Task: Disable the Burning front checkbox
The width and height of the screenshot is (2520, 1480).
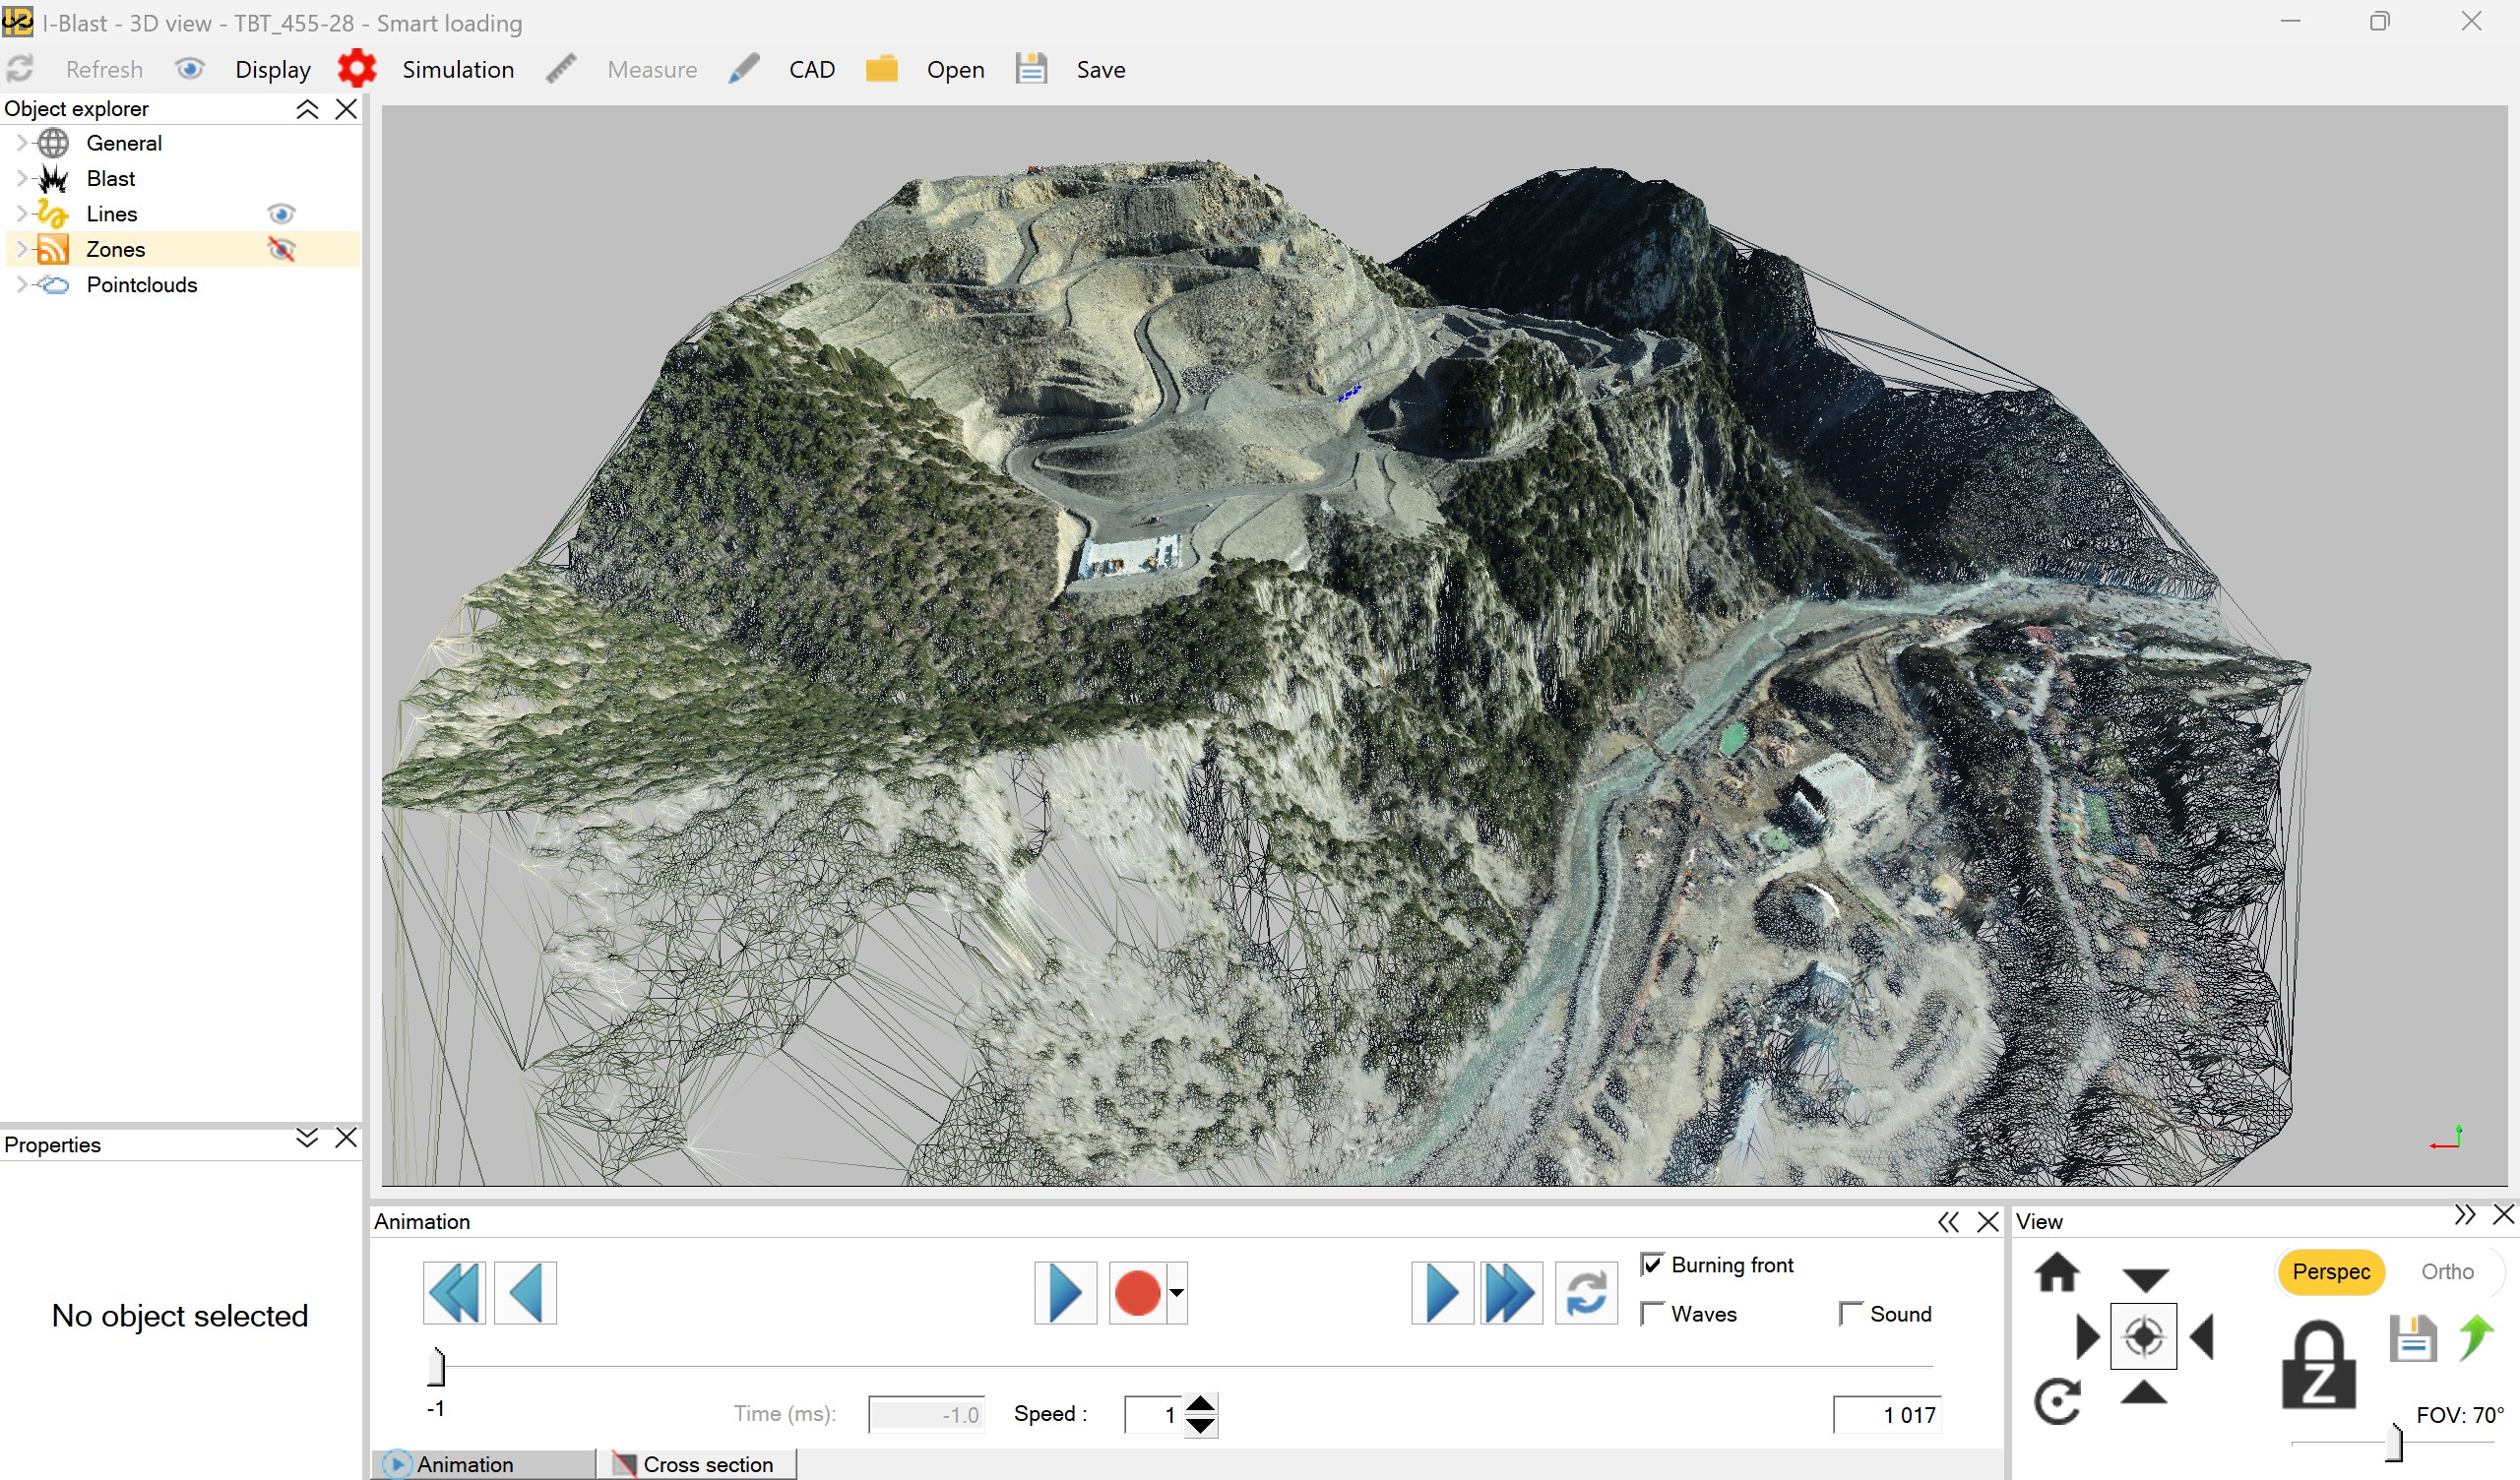Action: point(1652,1264)
